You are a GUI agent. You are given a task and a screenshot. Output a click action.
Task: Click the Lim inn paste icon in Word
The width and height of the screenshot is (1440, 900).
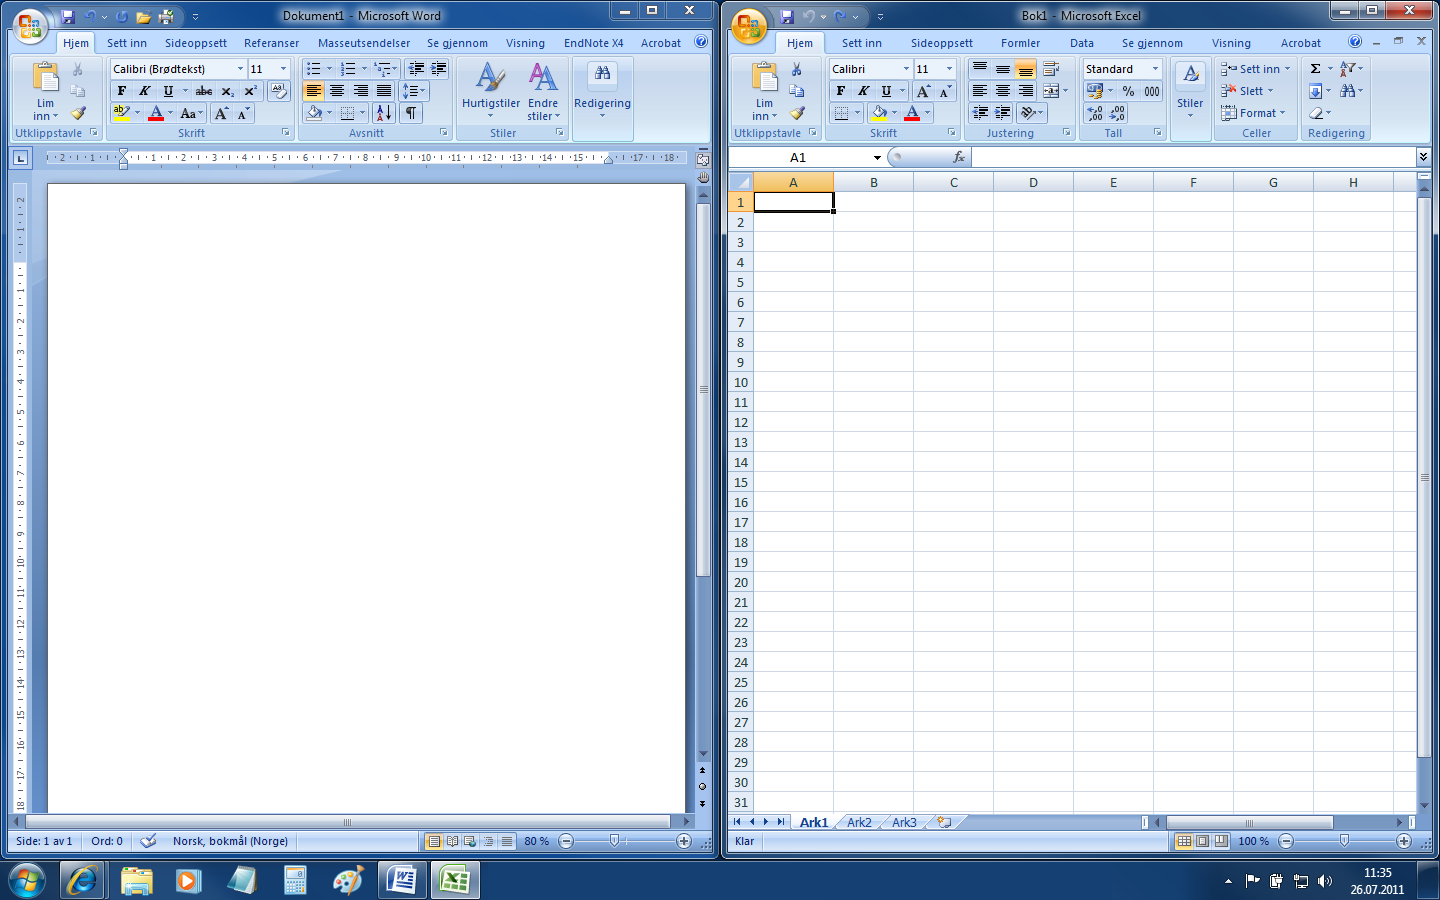46,78
